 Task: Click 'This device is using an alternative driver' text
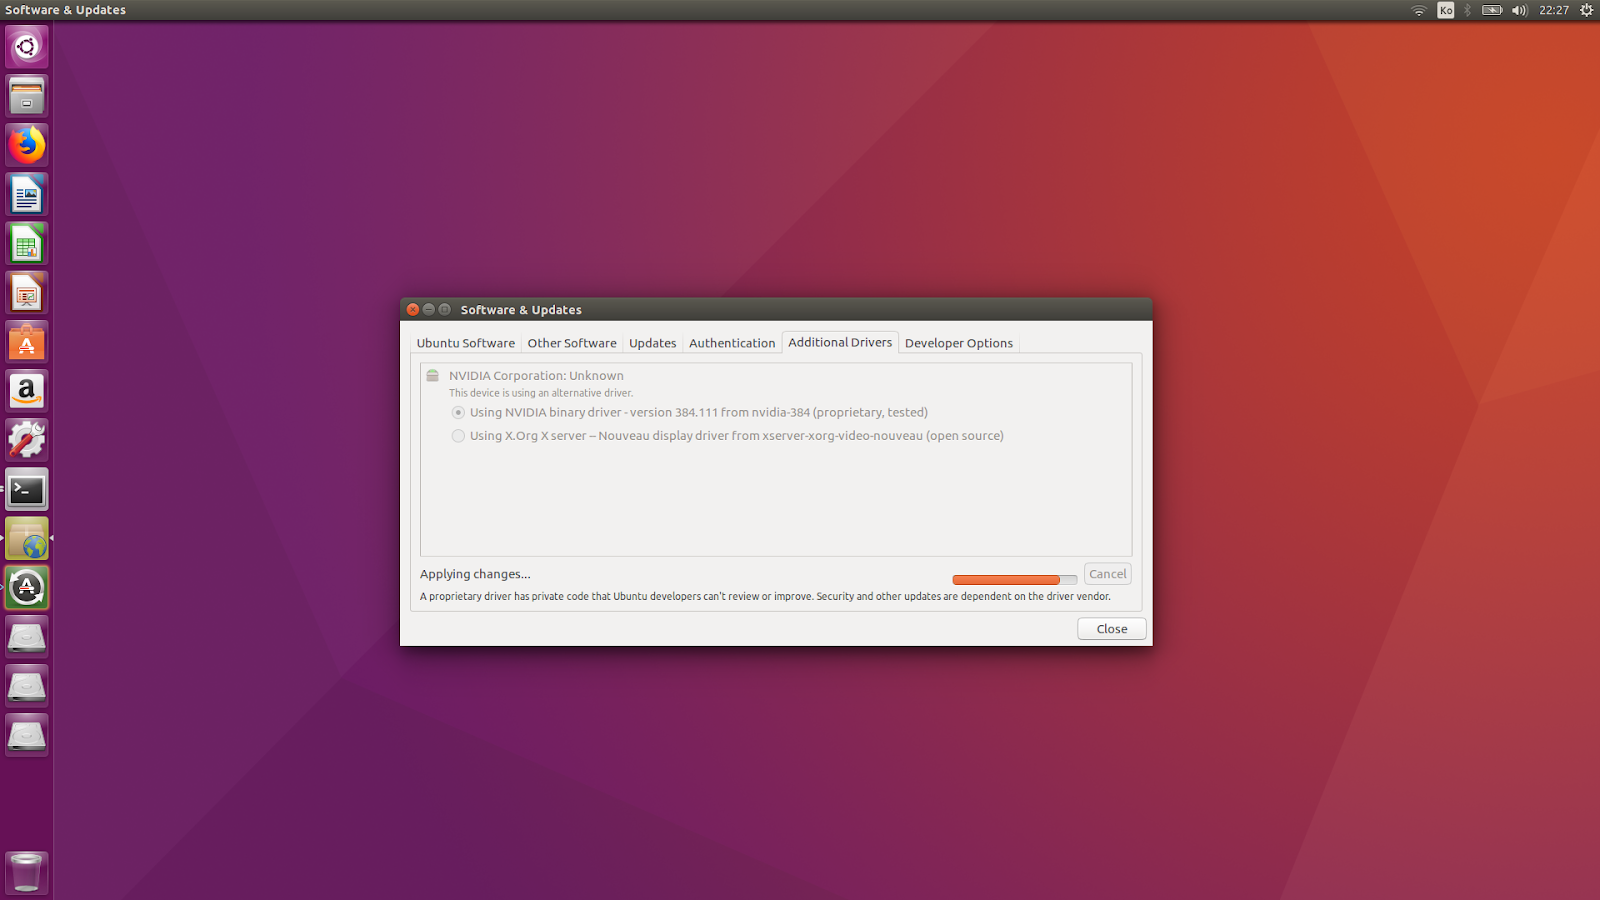click(541, 393)
